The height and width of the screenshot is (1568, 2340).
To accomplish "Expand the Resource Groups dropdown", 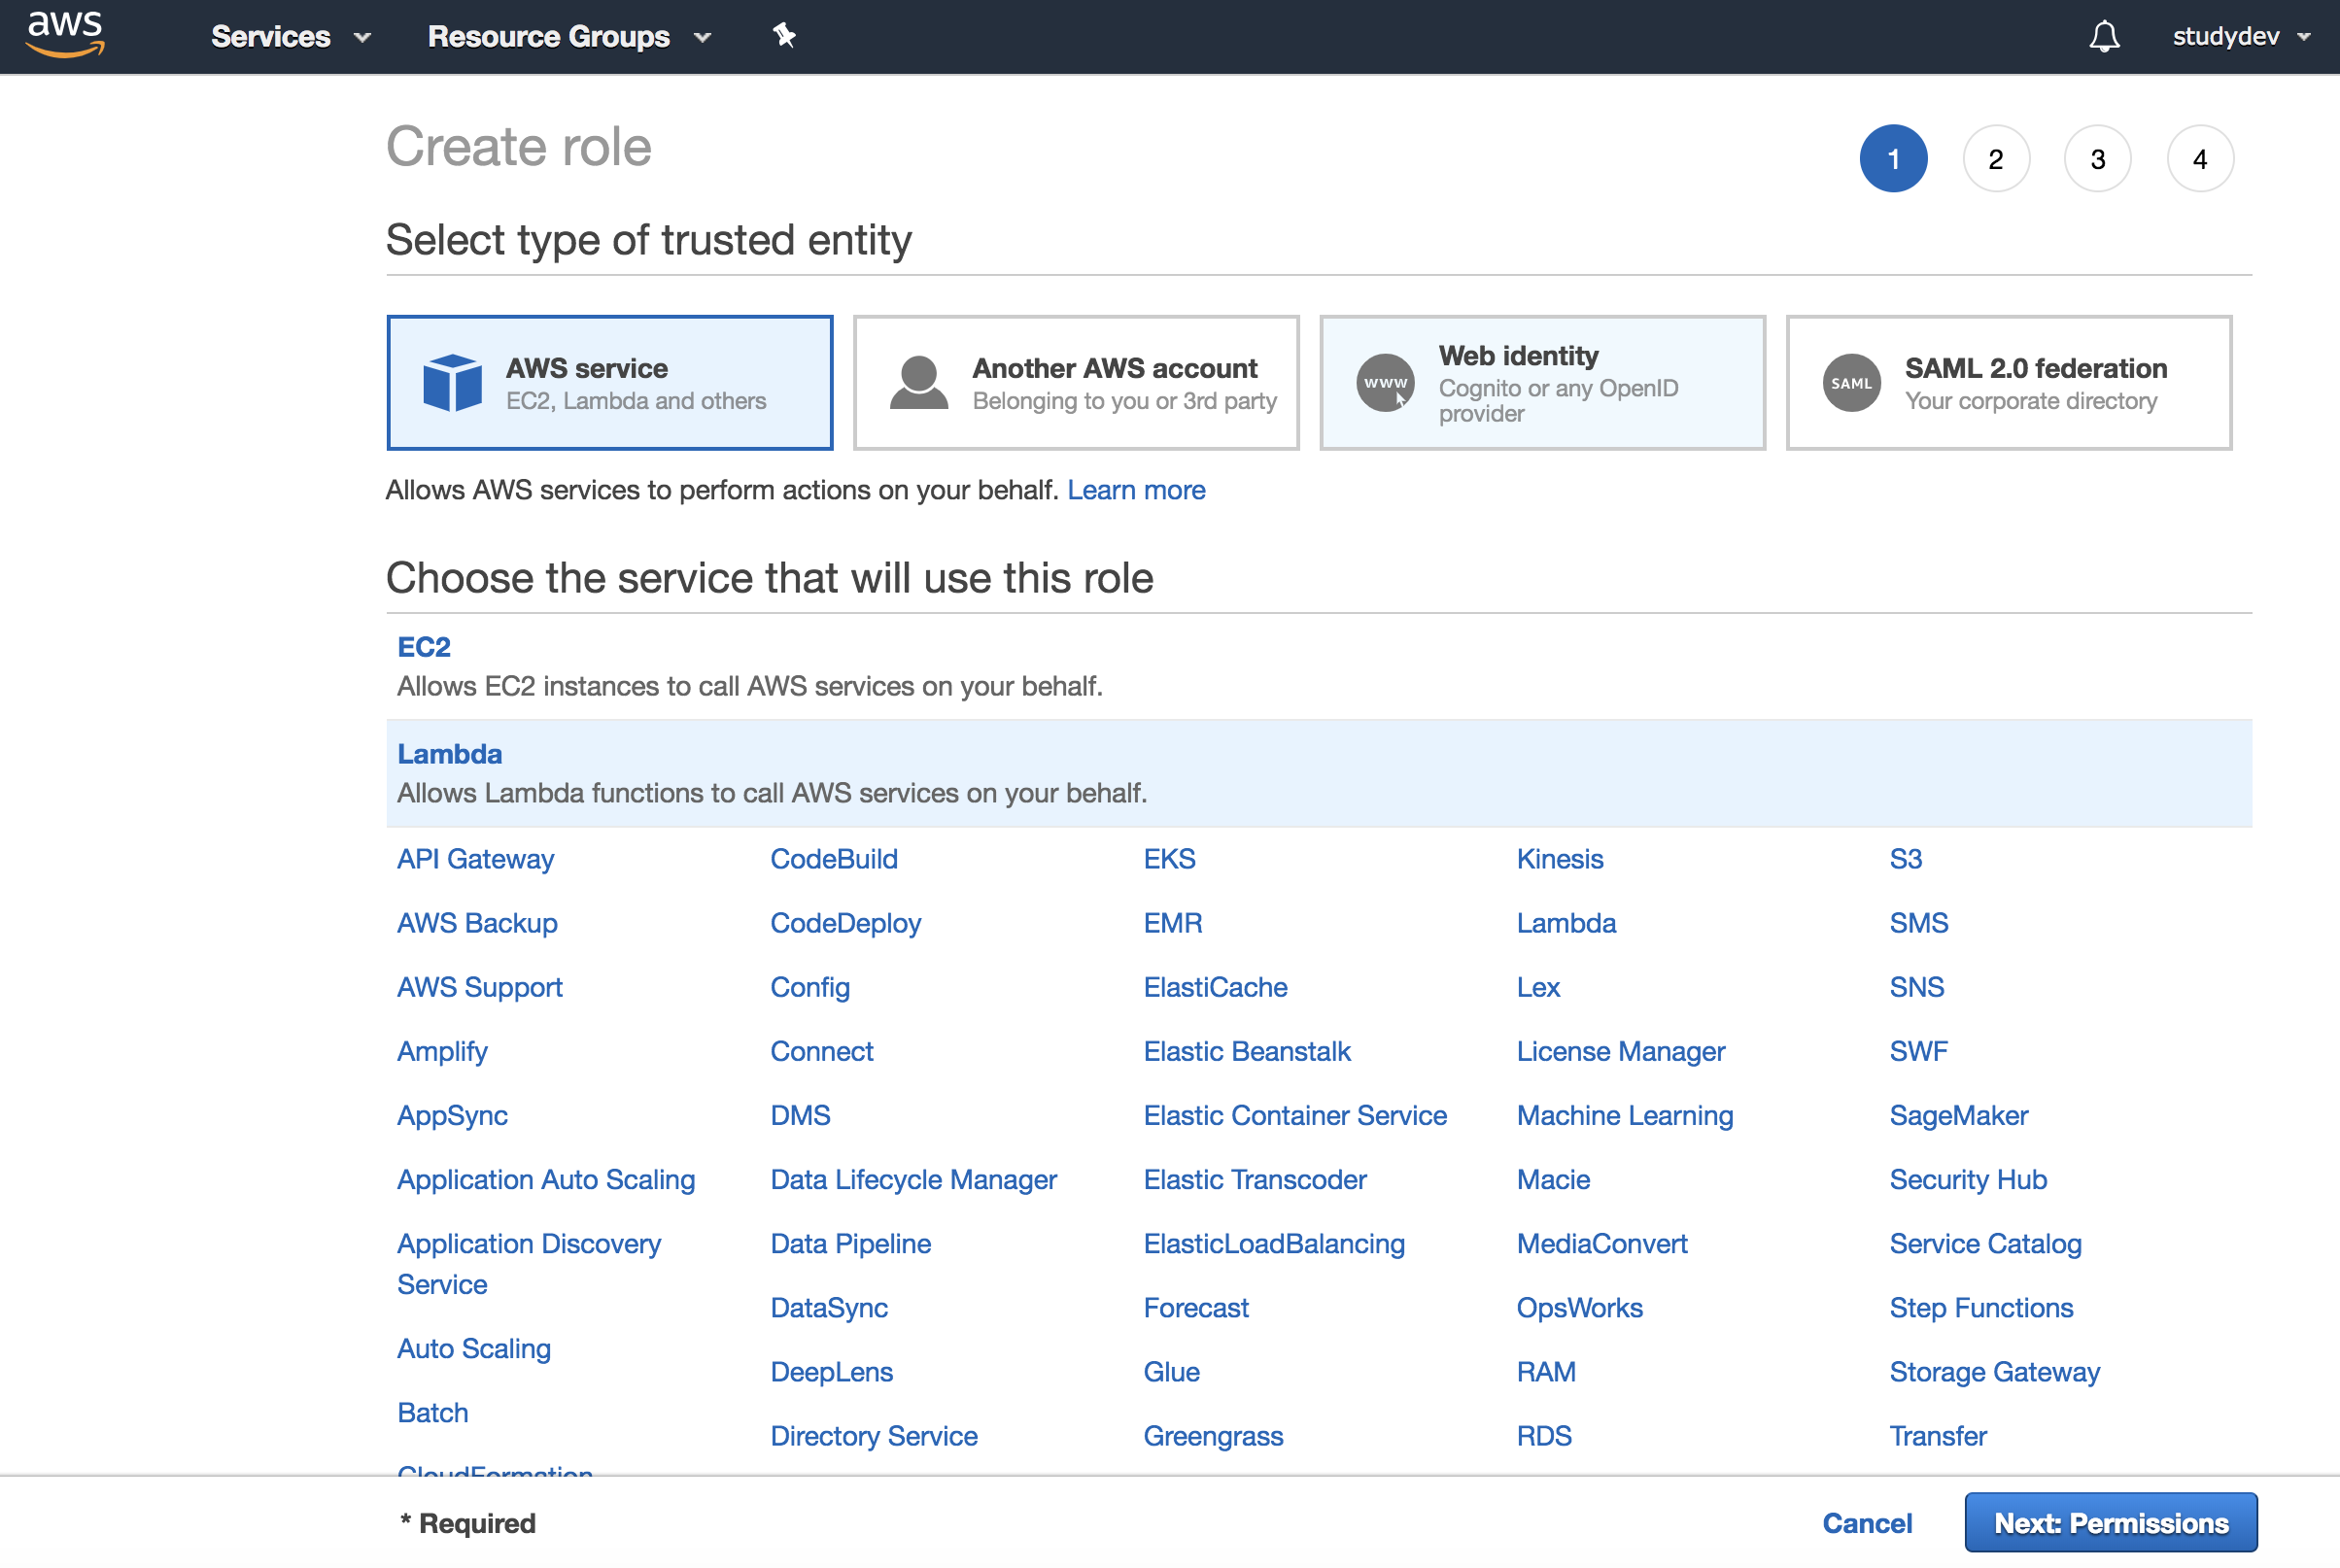I will (569, 37).
